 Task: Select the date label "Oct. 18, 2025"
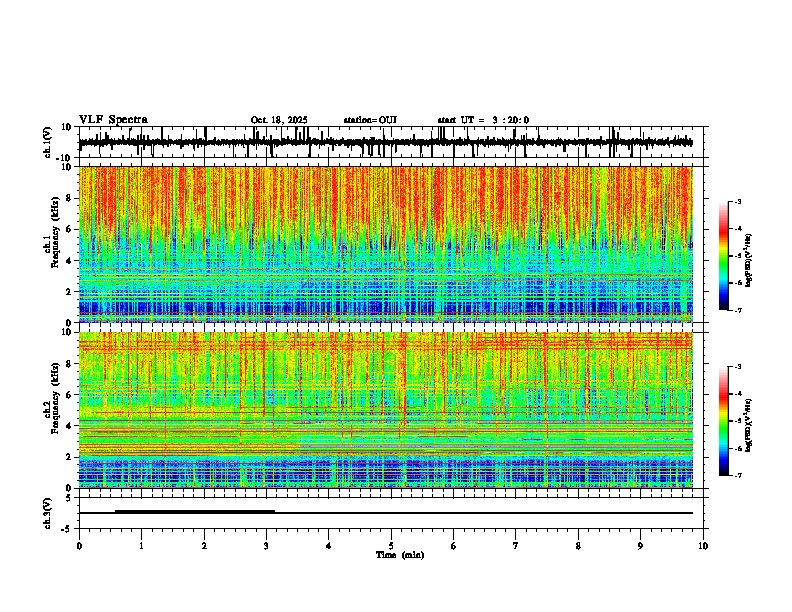(x=279, y=120)
